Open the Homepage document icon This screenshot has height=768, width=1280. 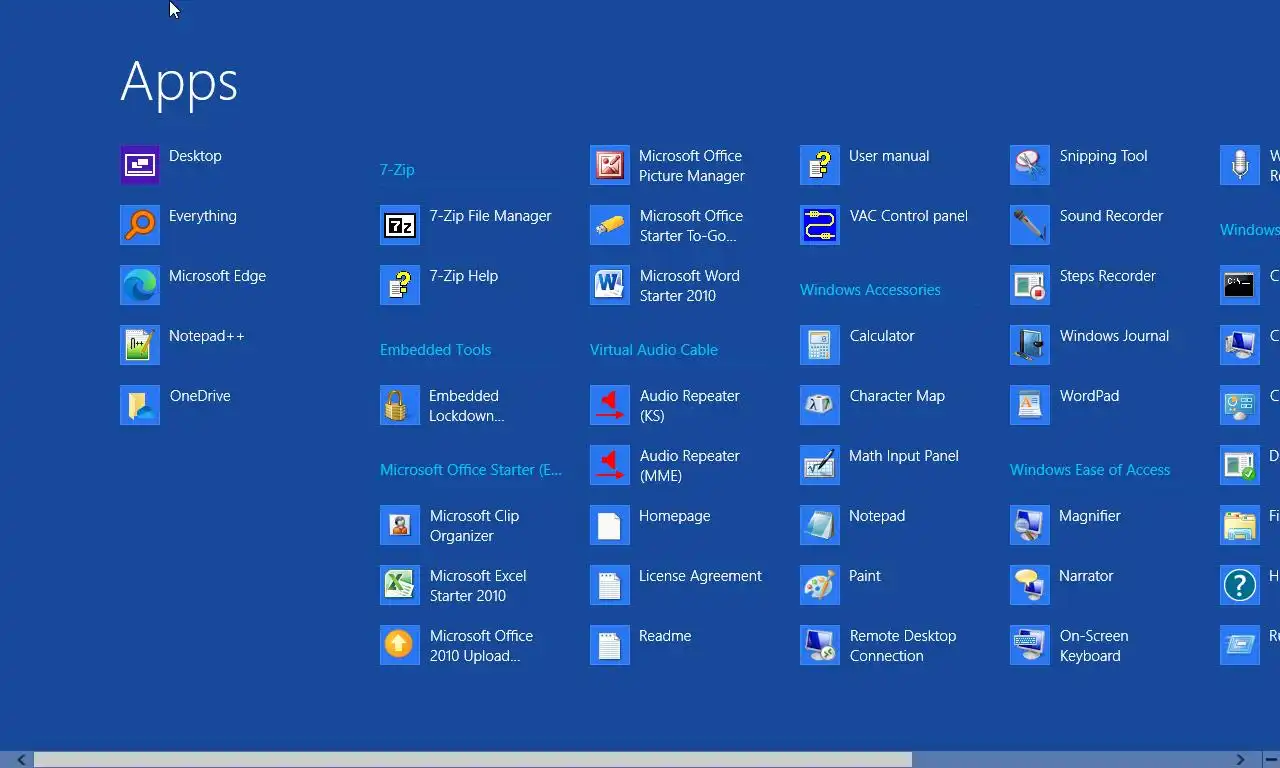(610, 525)
